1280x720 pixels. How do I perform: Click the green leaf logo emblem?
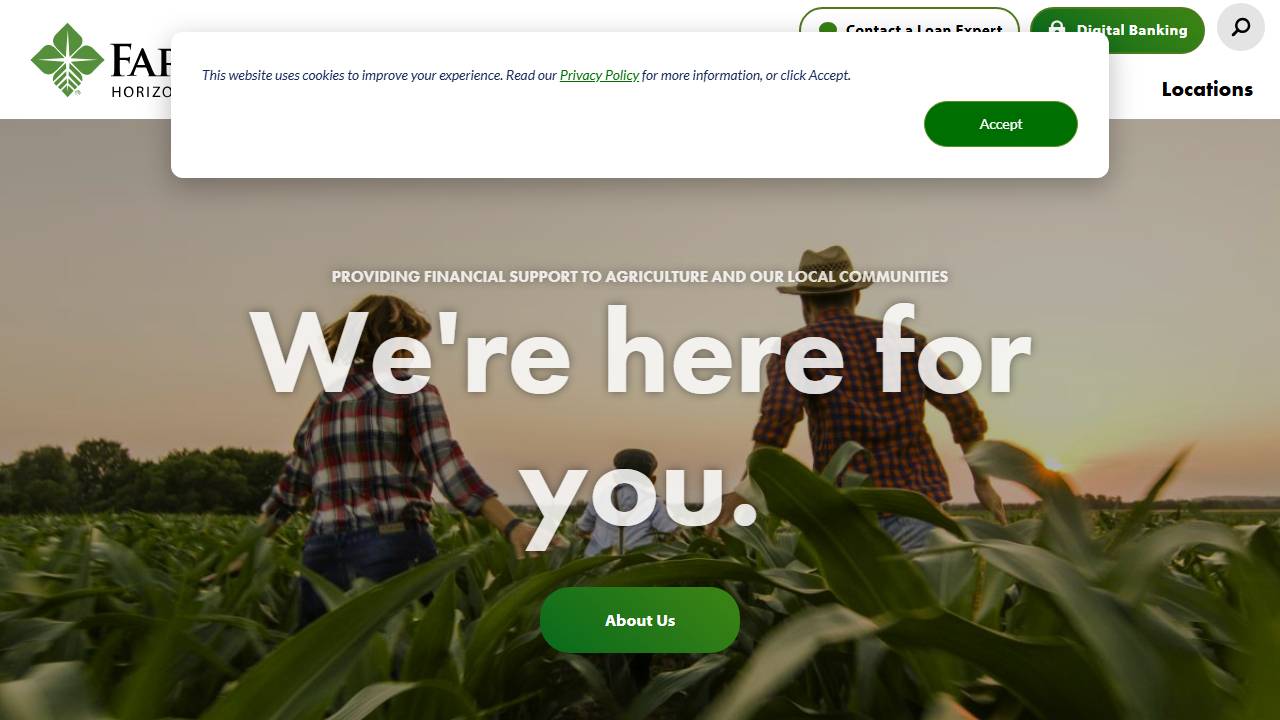[67, 60]
